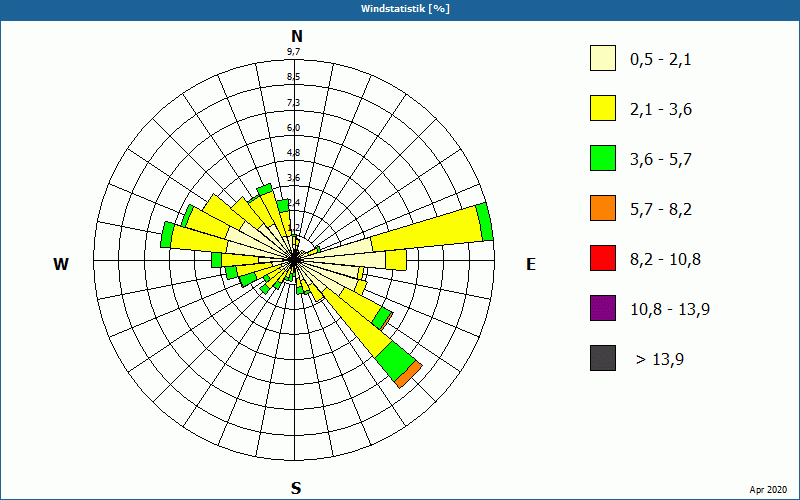This screenshot has height=500, width=800.
Task: Click the 3,6 radial axis value
Action: tap(293, 178)
